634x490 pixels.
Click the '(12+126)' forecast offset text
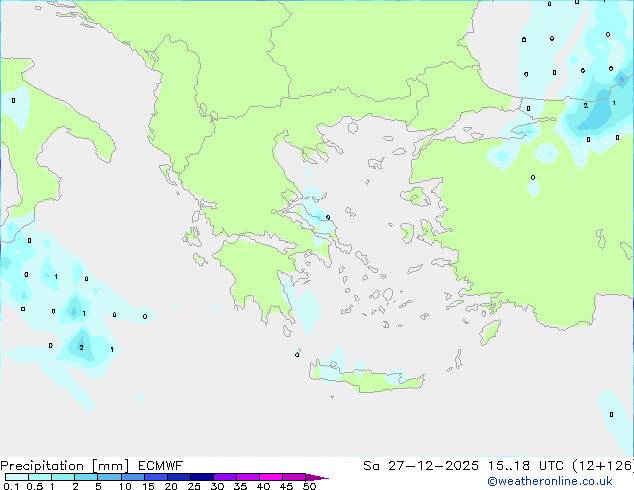tap(603, 466)
